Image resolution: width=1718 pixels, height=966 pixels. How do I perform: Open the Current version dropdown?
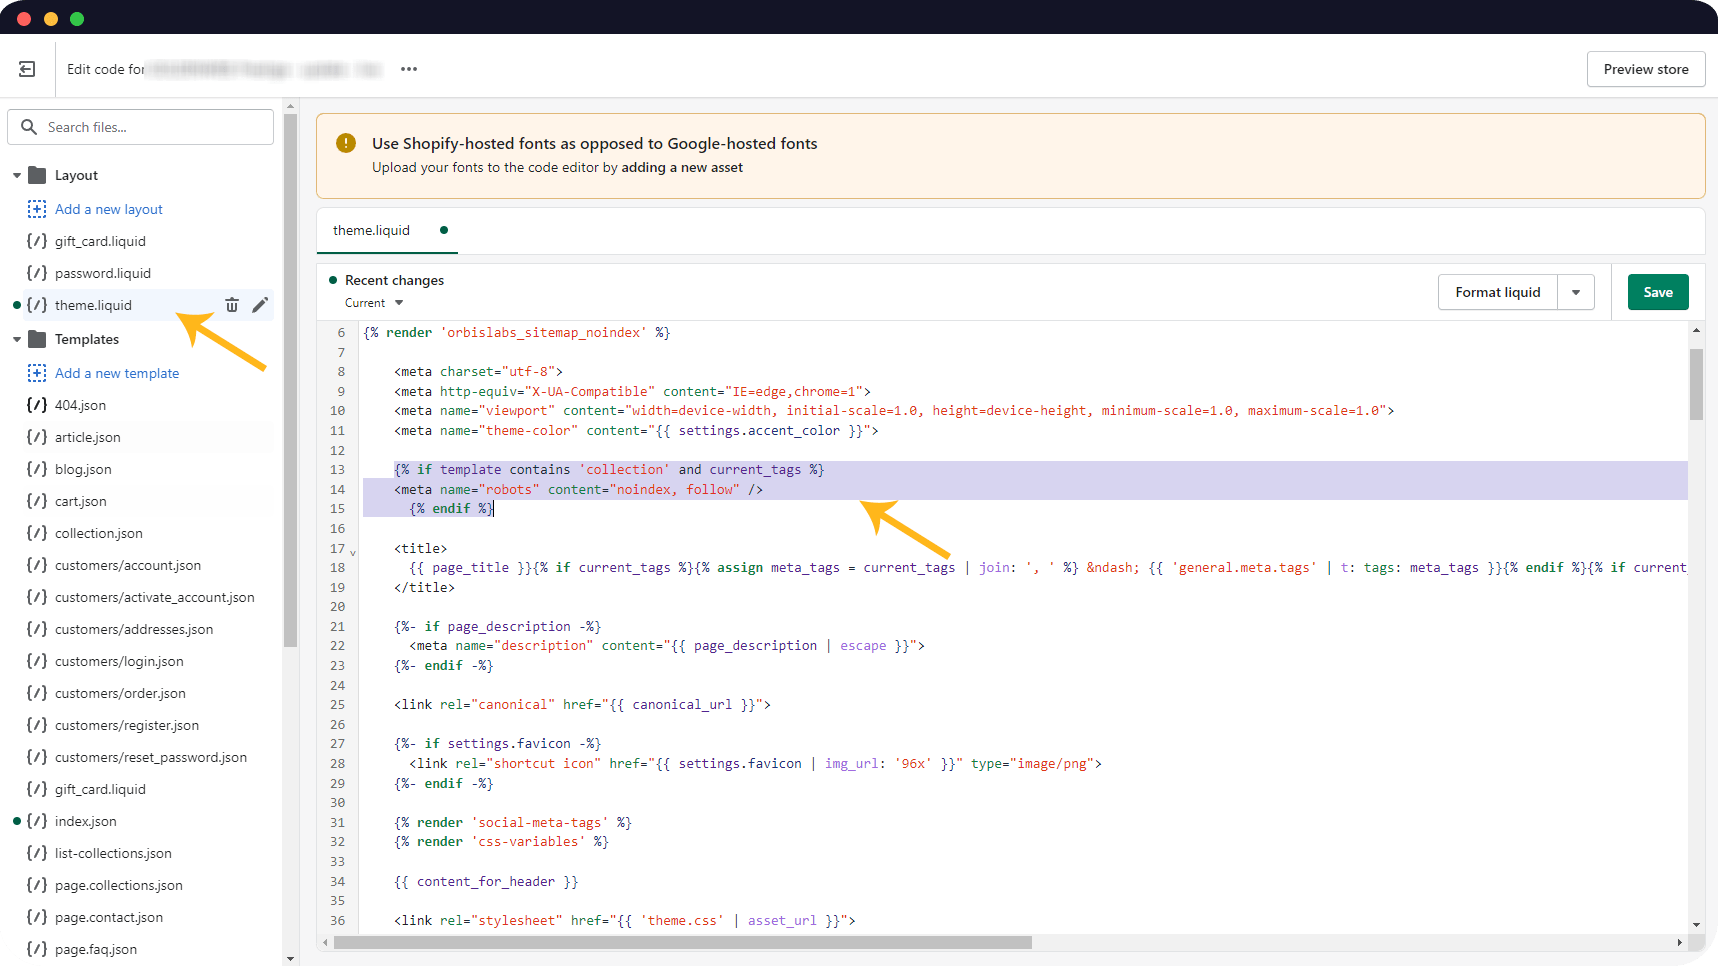374,303
